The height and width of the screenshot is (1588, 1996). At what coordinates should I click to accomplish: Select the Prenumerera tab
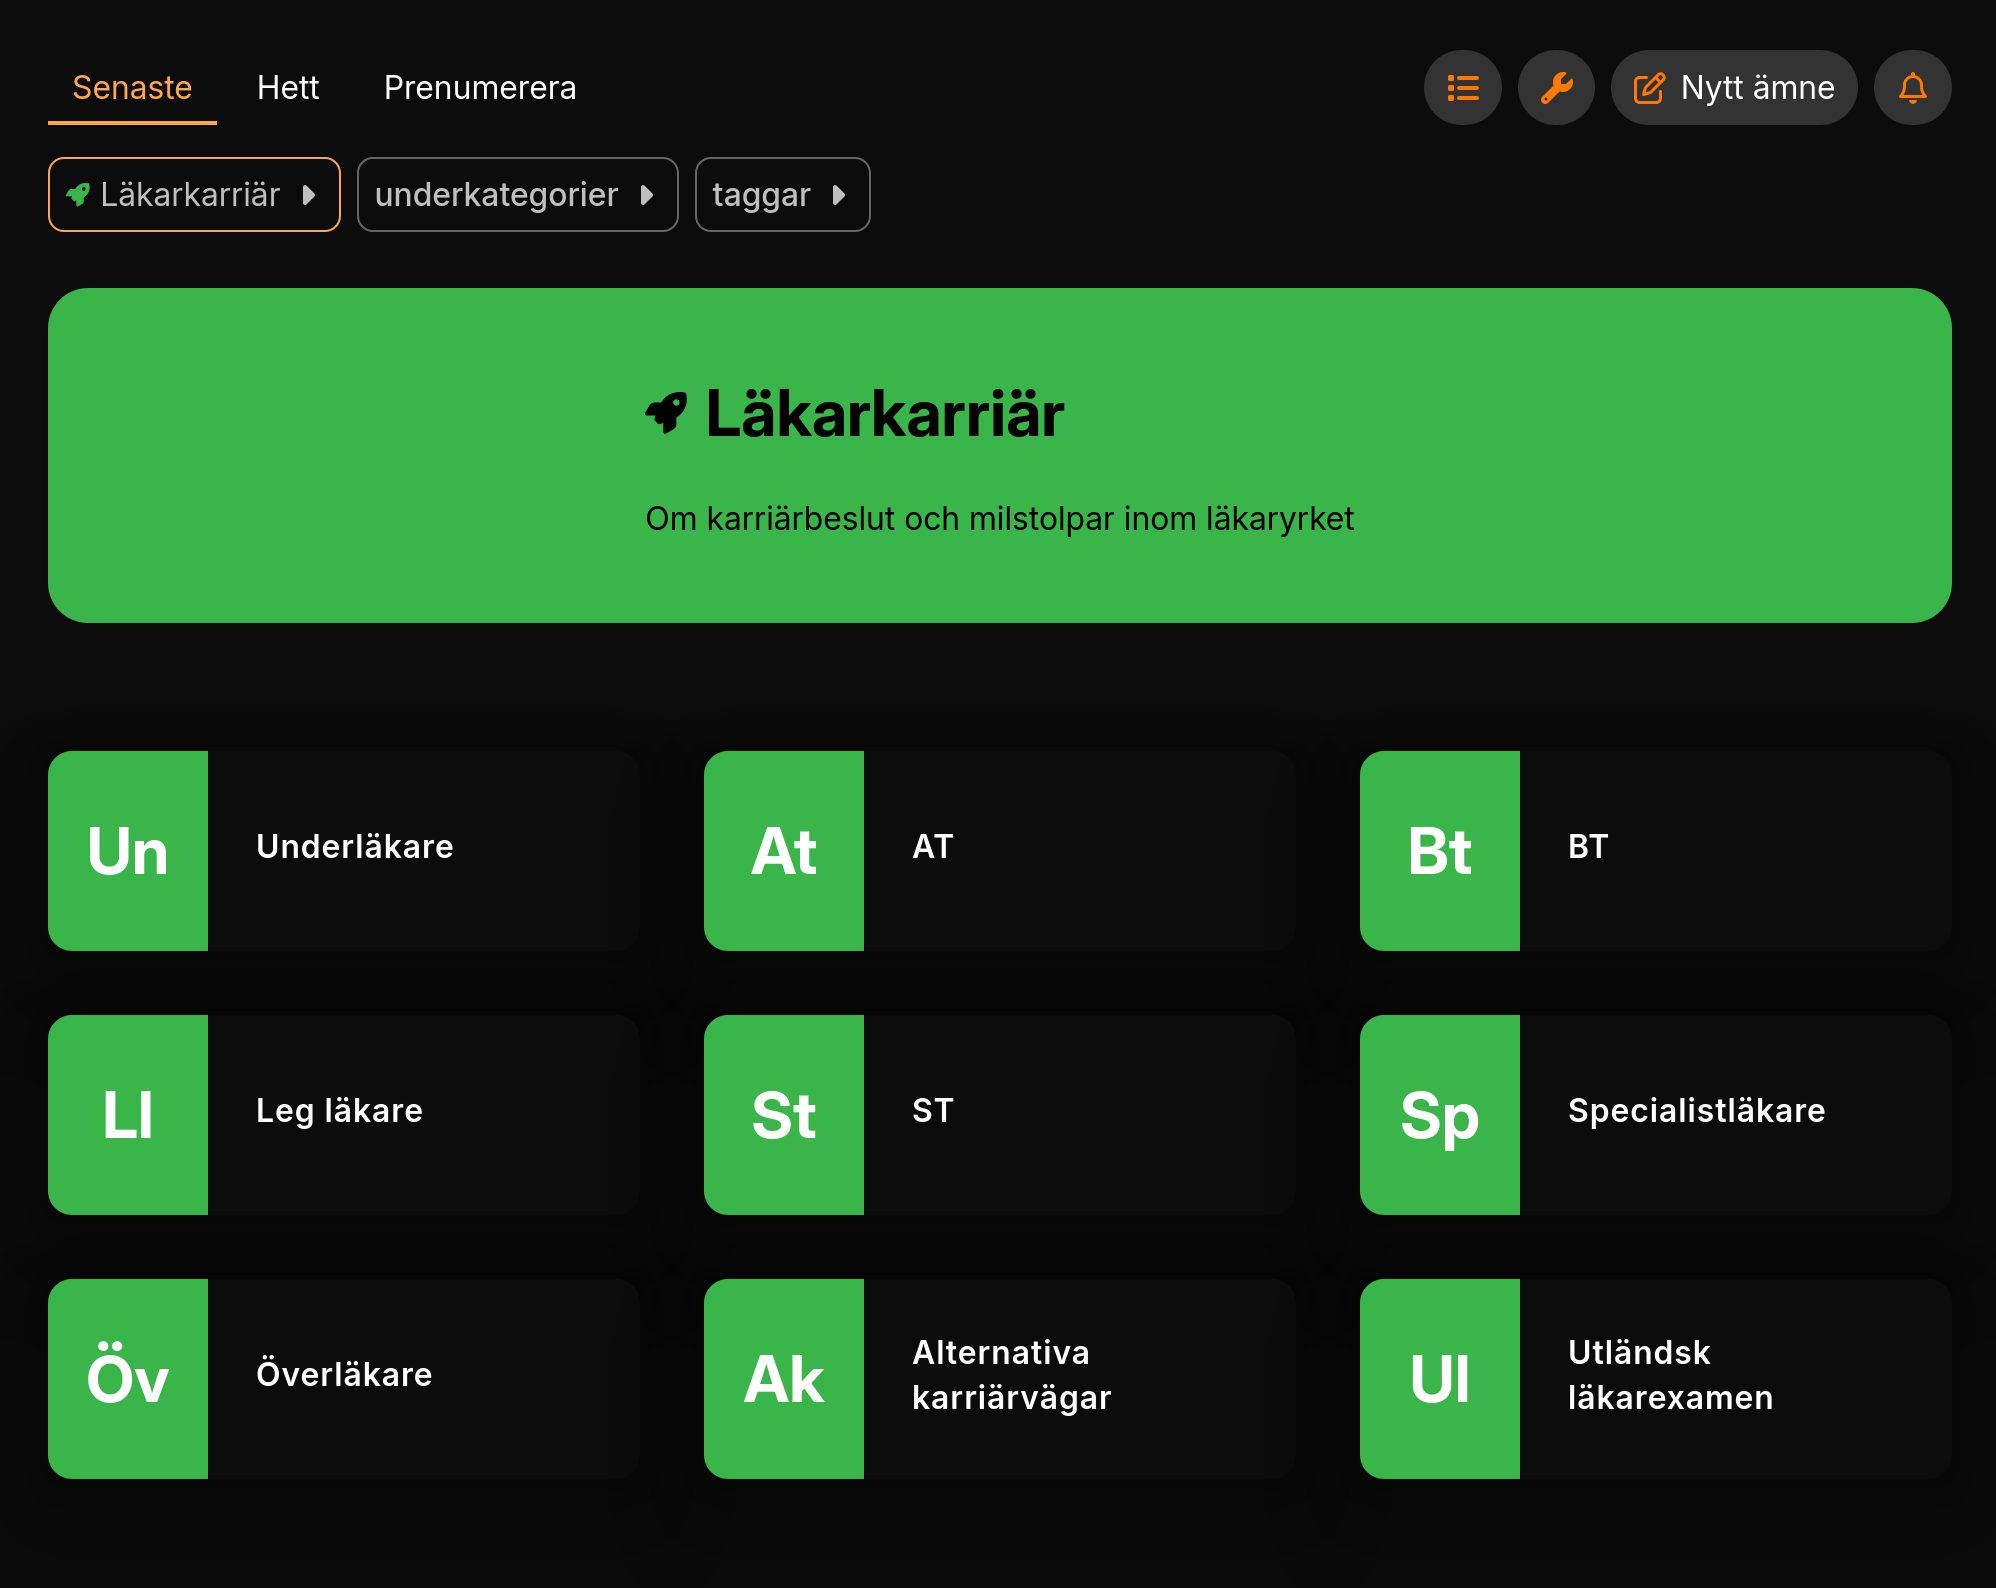(480, 88)
